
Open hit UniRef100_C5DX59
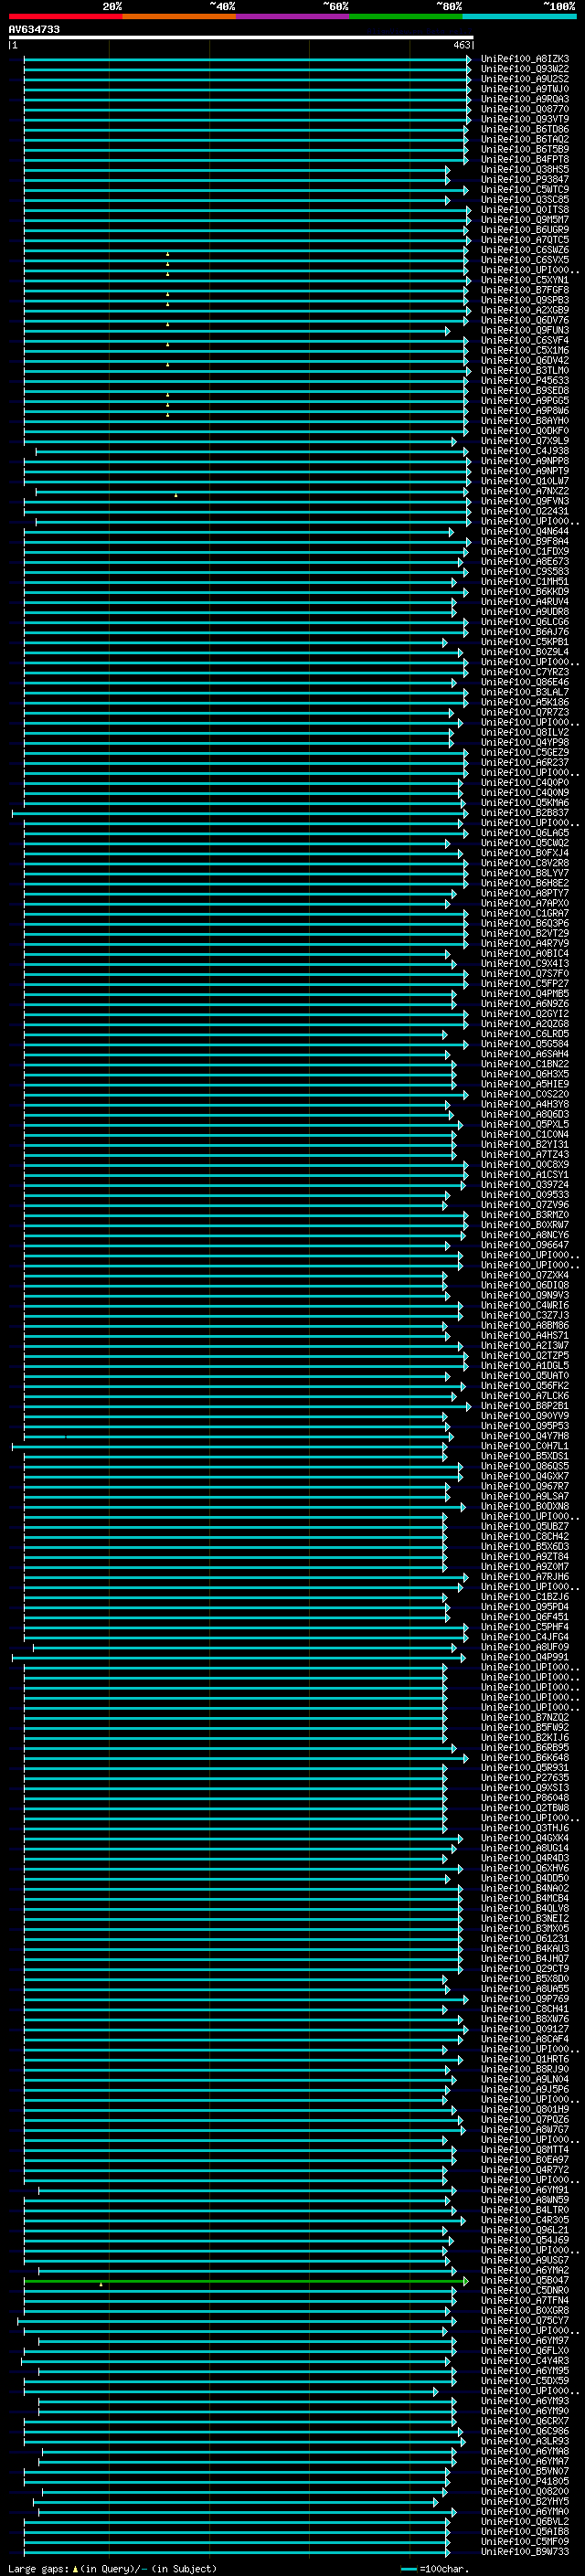pos(525,2381)
